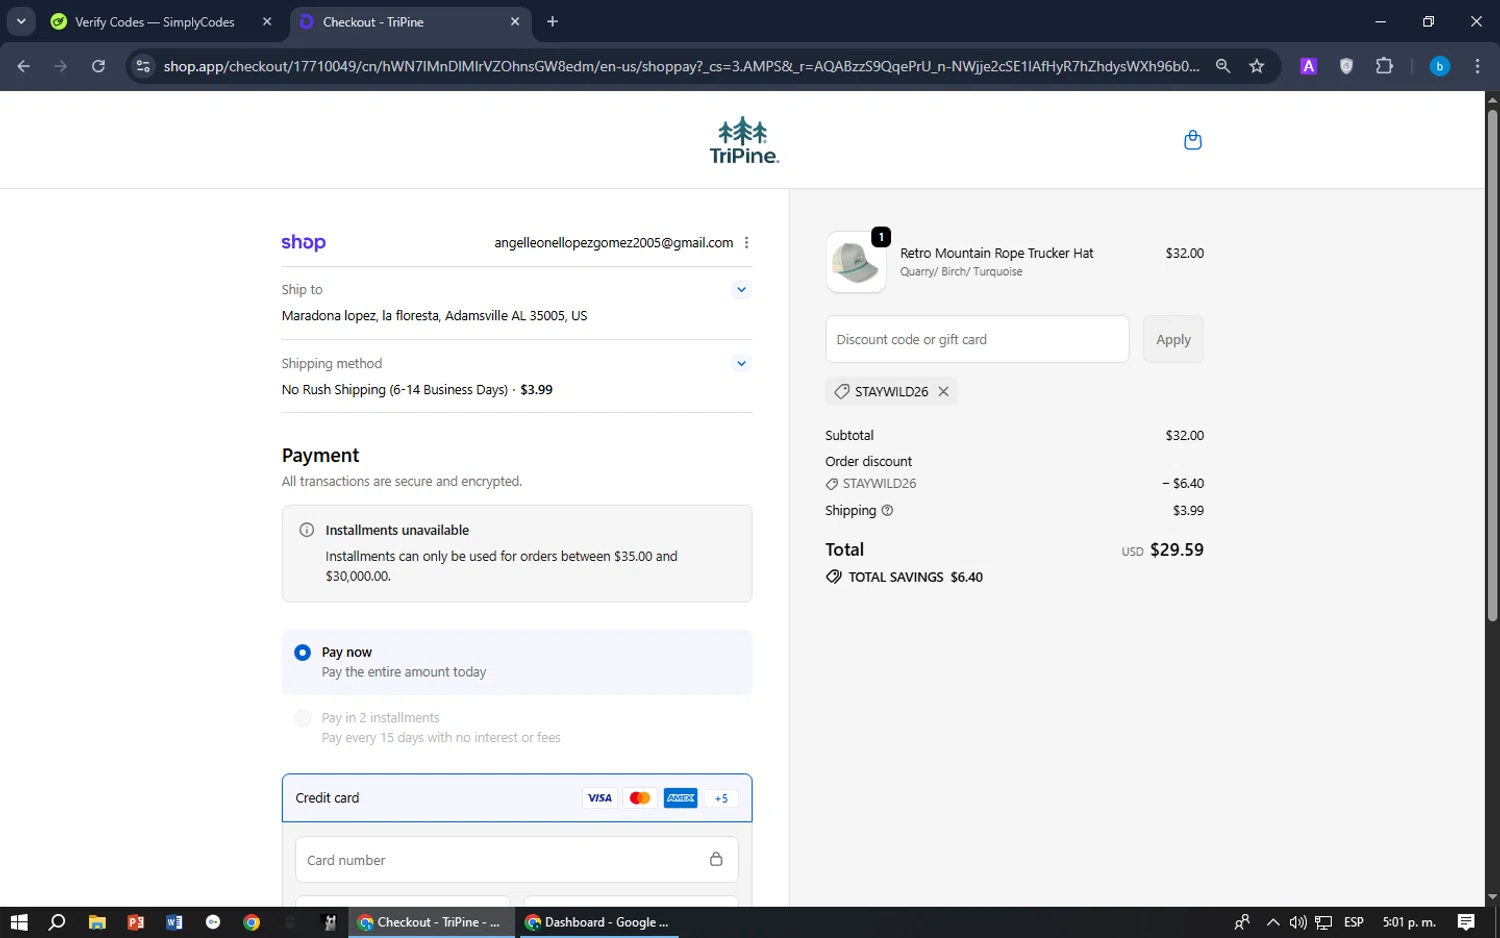Open Word from taskbar
The image size is (1500, 938).
pos(174,922)
